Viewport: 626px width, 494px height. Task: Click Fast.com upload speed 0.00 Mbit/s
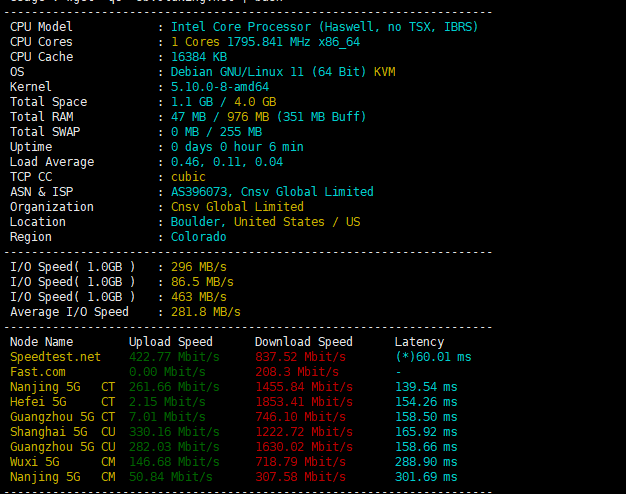(x=167, y=372)
